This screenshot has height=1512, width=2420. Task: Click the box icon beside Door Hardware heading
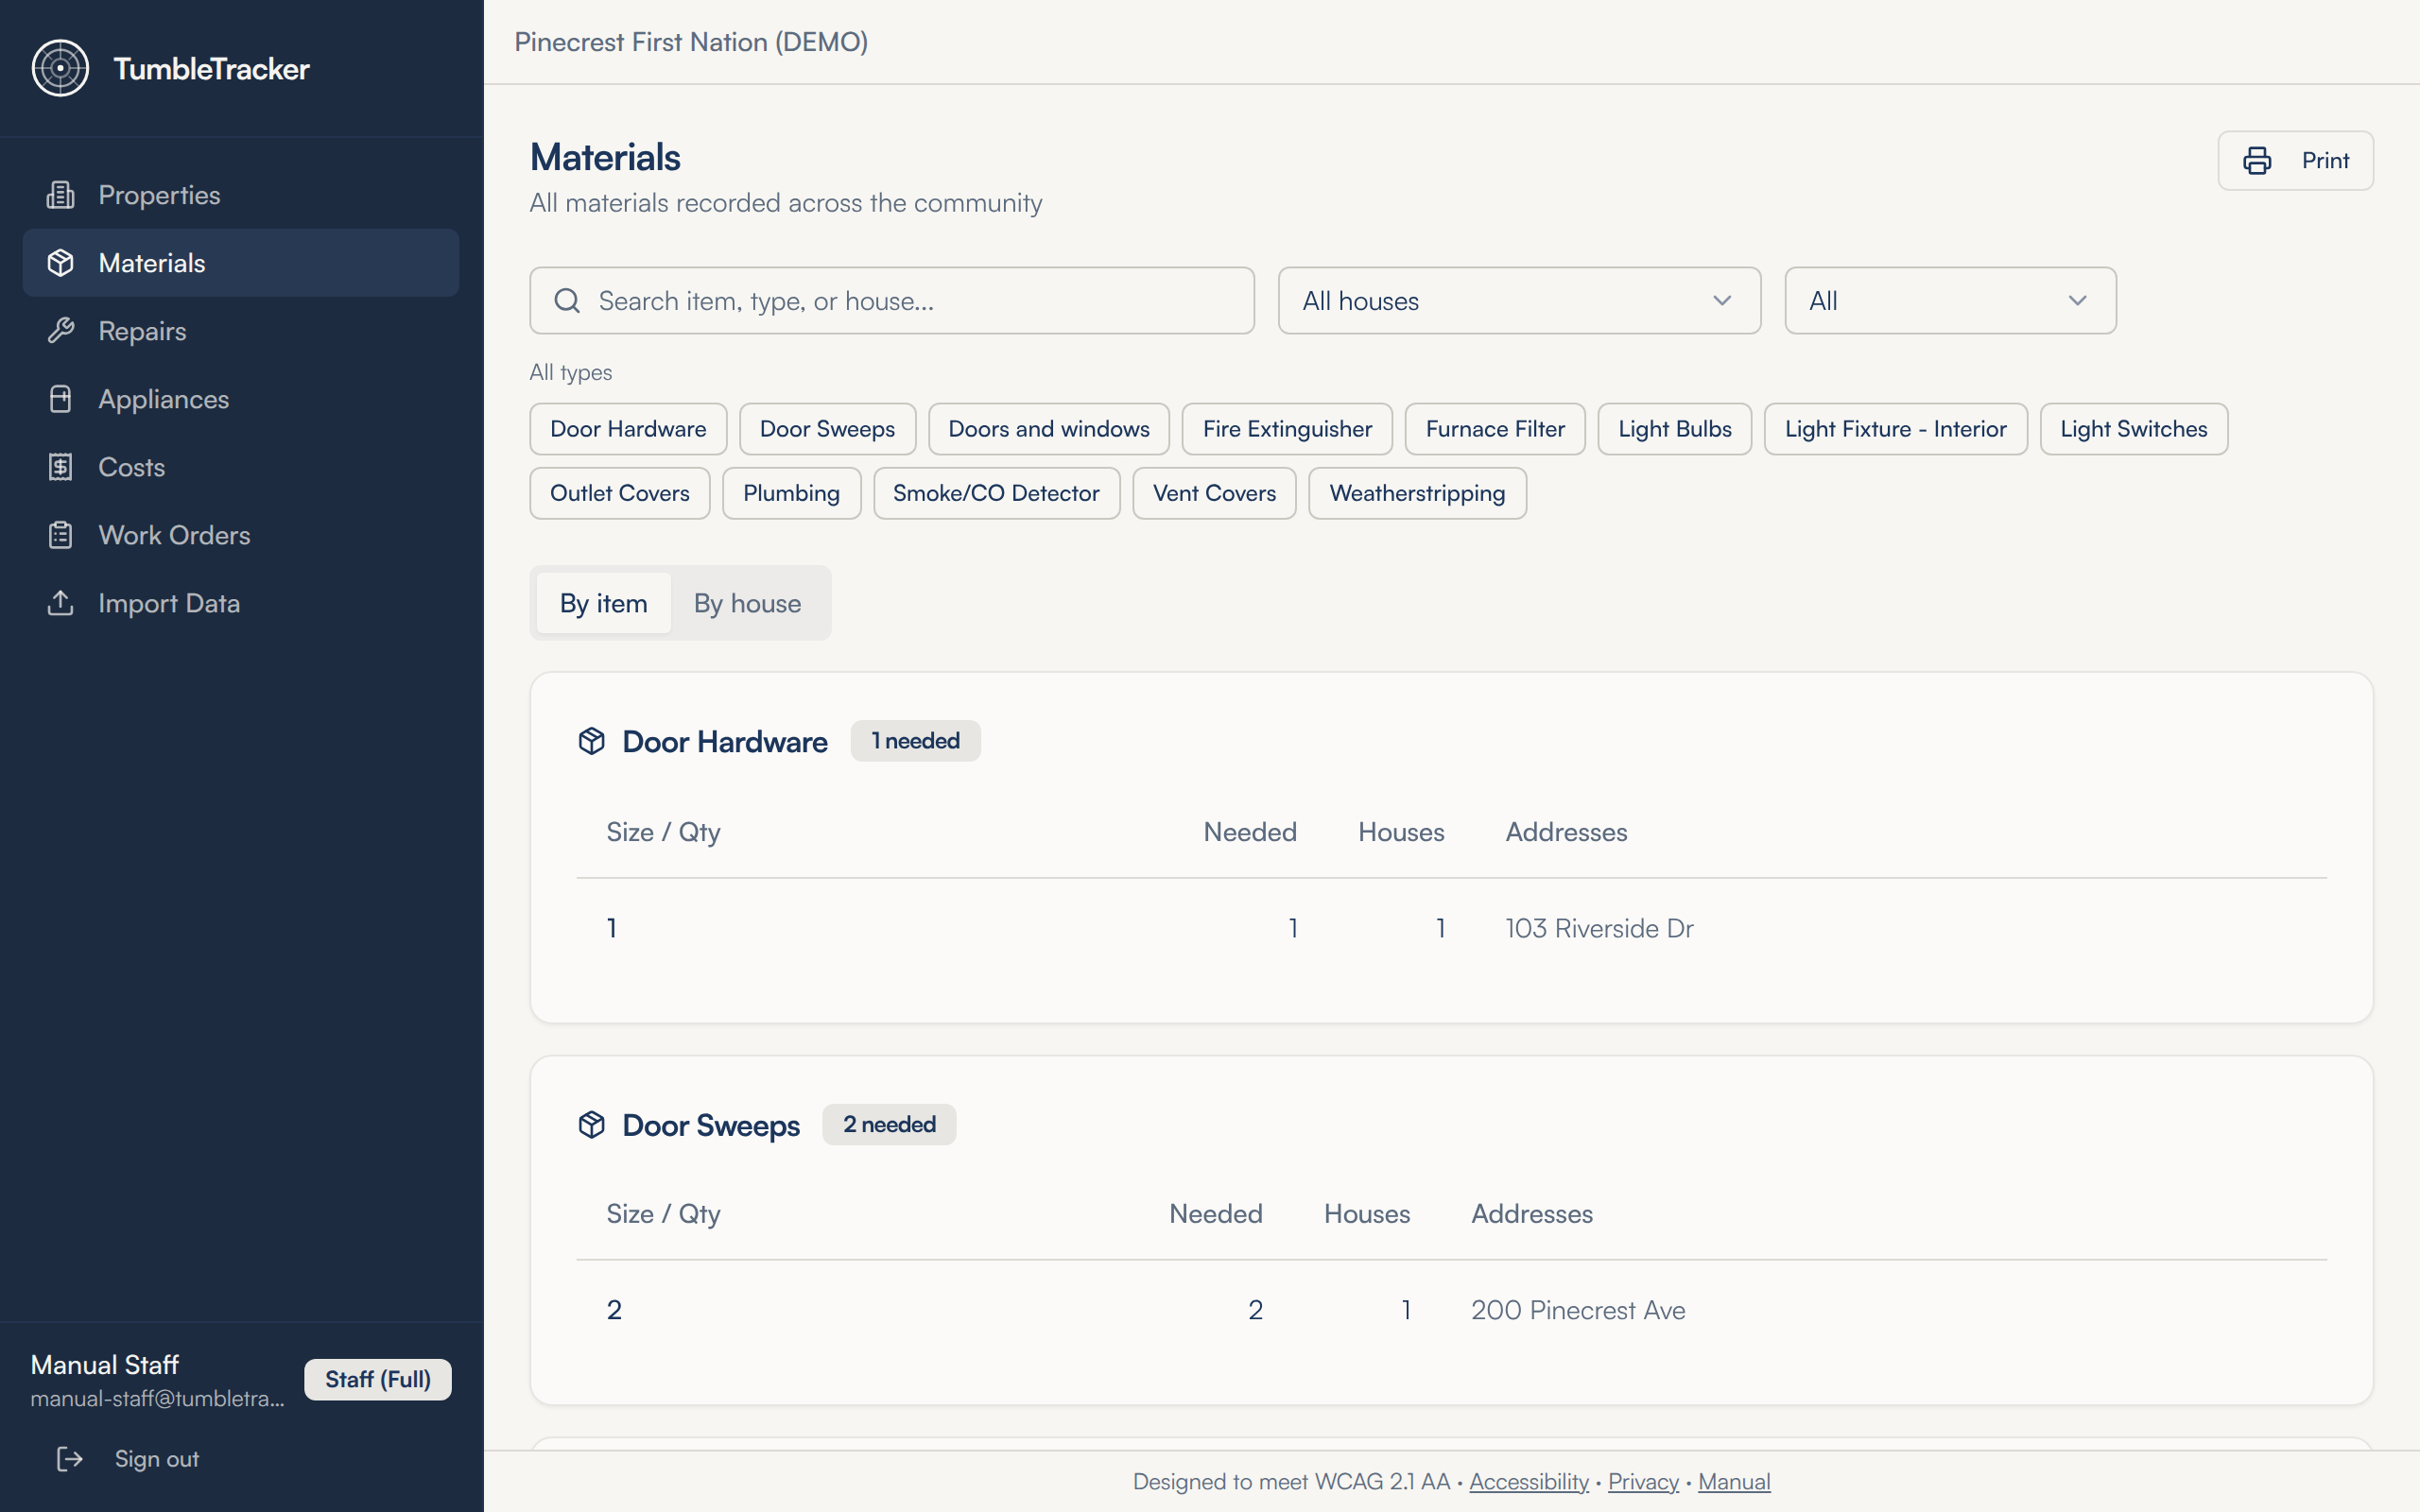[x=592, y=741]
